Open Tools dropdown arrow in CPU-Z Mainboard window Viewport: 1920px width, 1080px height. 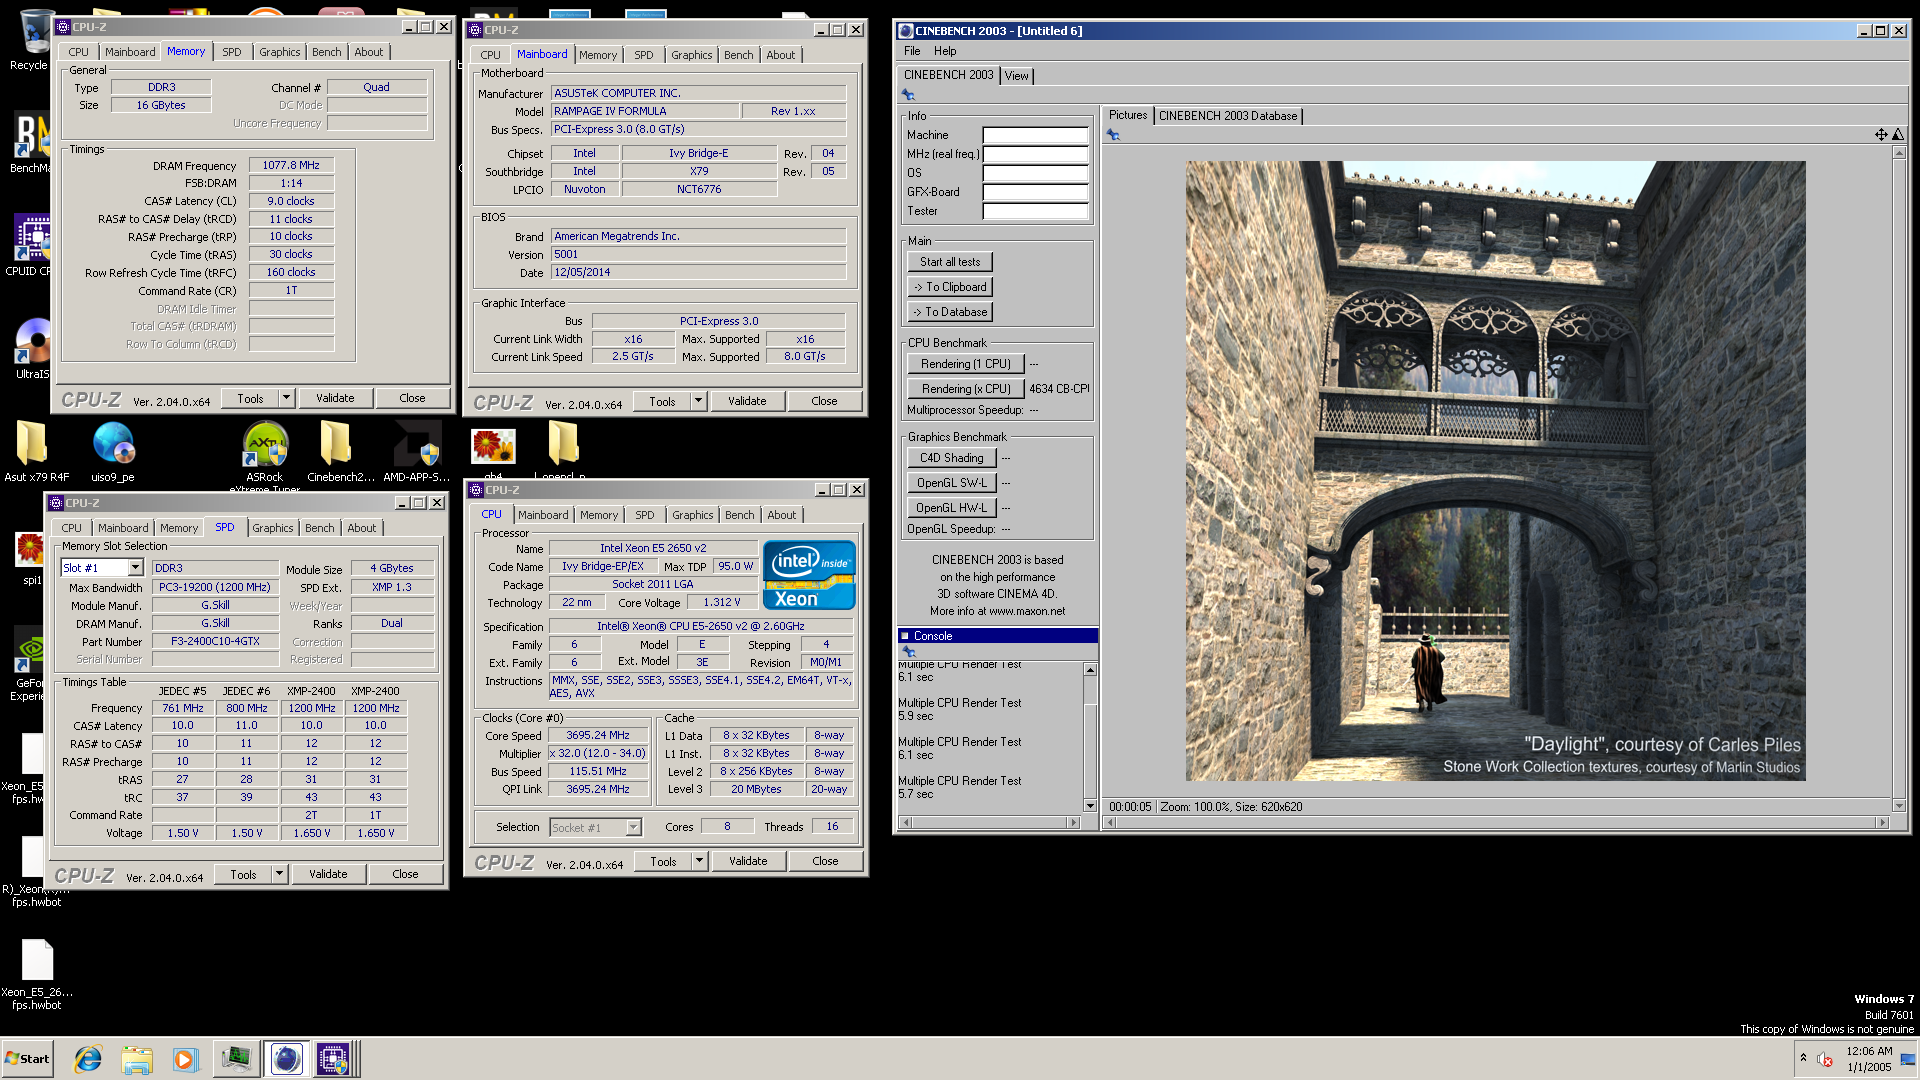tap(698, 401)
